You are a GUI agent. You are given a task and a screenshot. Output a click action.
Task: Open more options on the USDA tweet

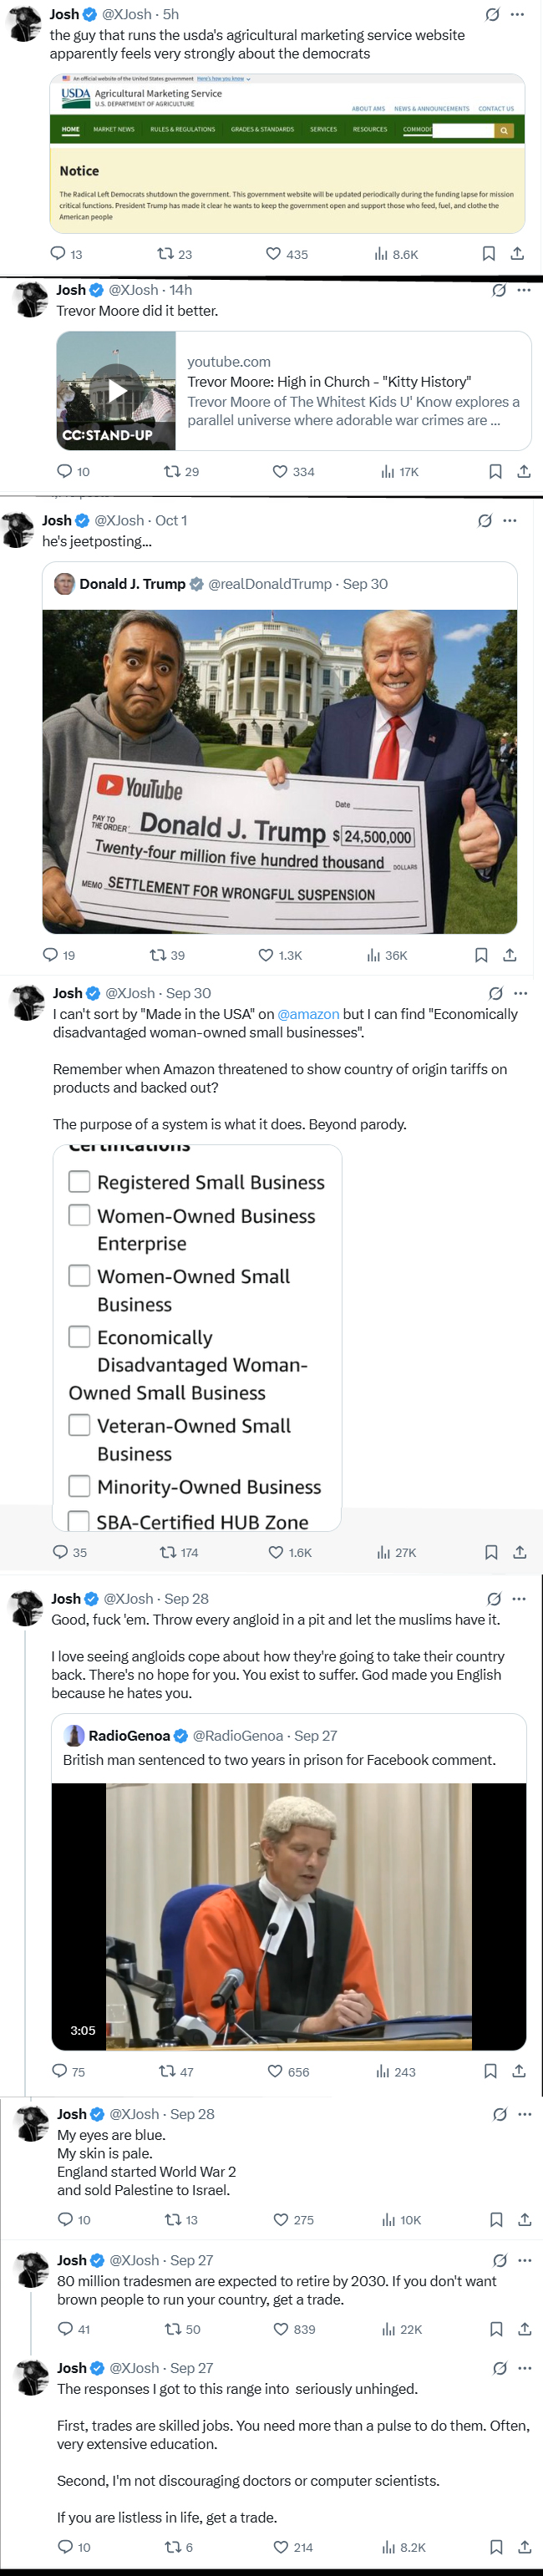pyautogui.click(x=517, y=15)
